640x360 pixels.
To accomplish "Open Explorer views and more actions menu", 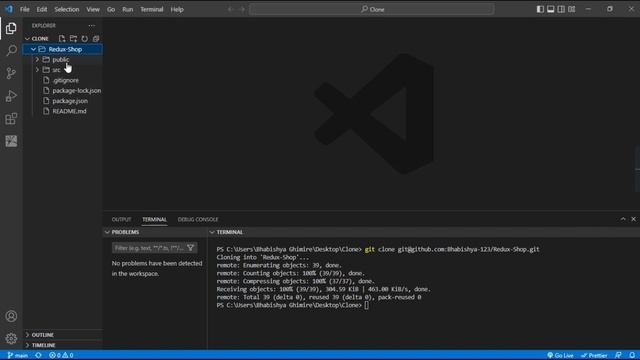I will [91, 25].
